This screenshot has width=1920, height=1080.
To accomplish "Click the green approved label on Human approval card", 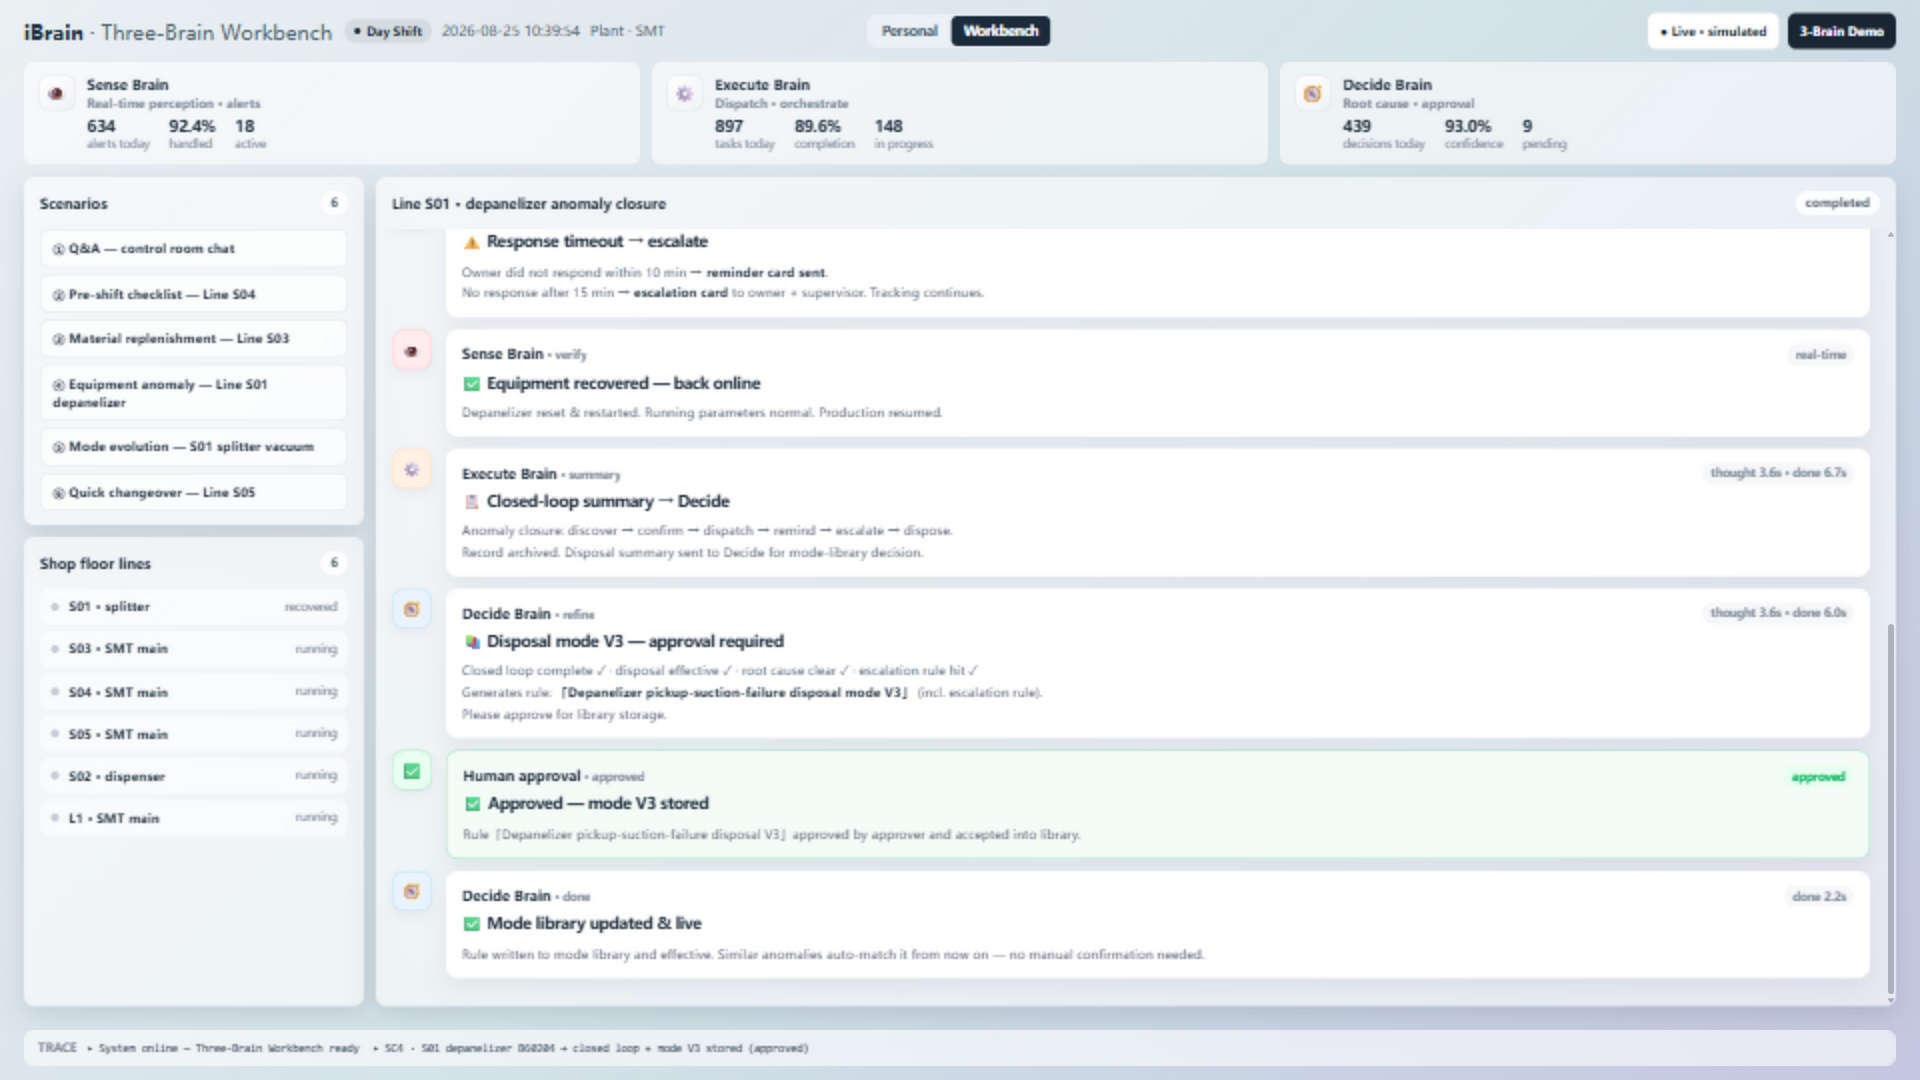I will pos(1818,777).
